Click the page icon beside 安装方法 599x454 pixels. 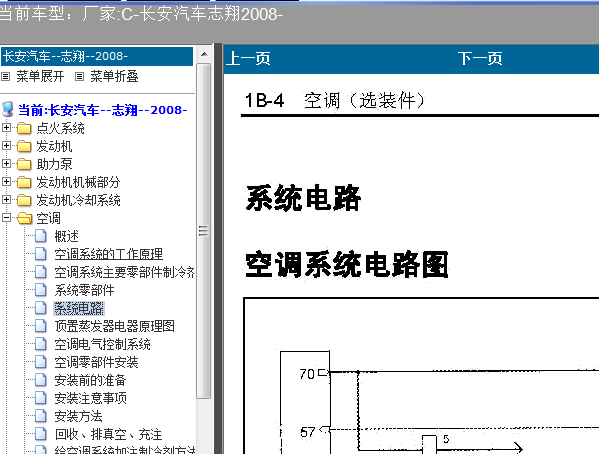[40, 415]
